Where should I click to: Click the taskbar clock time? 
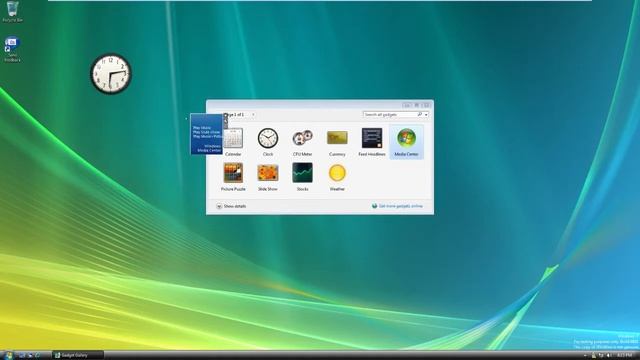click(624, 356)
